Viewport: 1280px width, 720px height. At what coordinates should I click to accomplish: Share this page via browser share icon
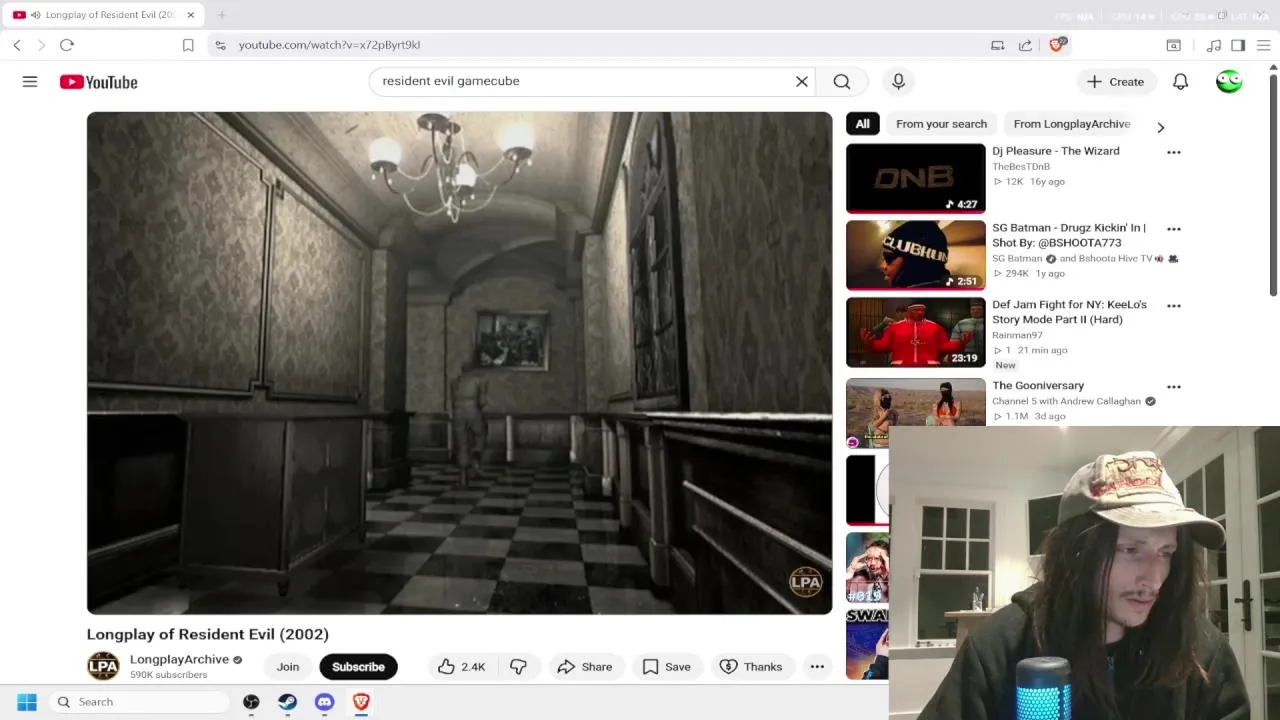1025,45
